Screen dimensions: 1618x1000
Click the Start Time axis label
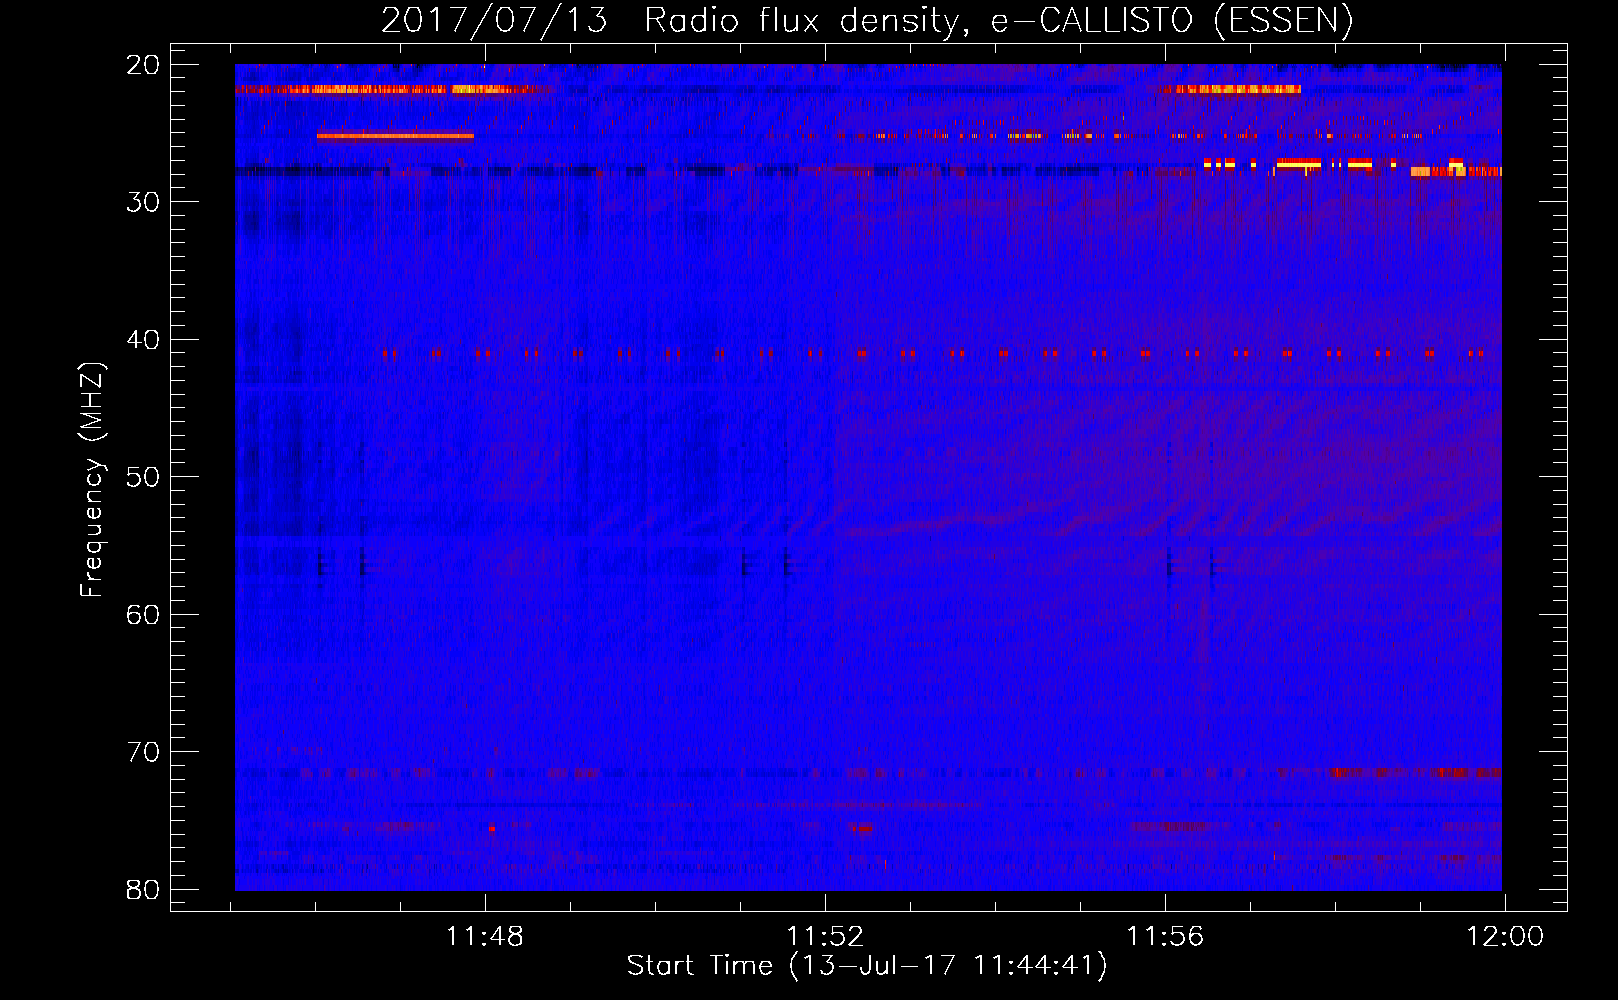pos(867,966)
